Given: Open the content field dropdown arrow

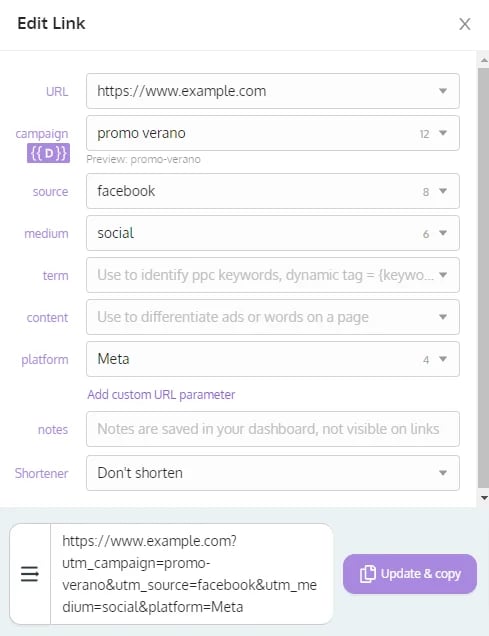Looking at the screenshot, I should click(x=443, y=317).
